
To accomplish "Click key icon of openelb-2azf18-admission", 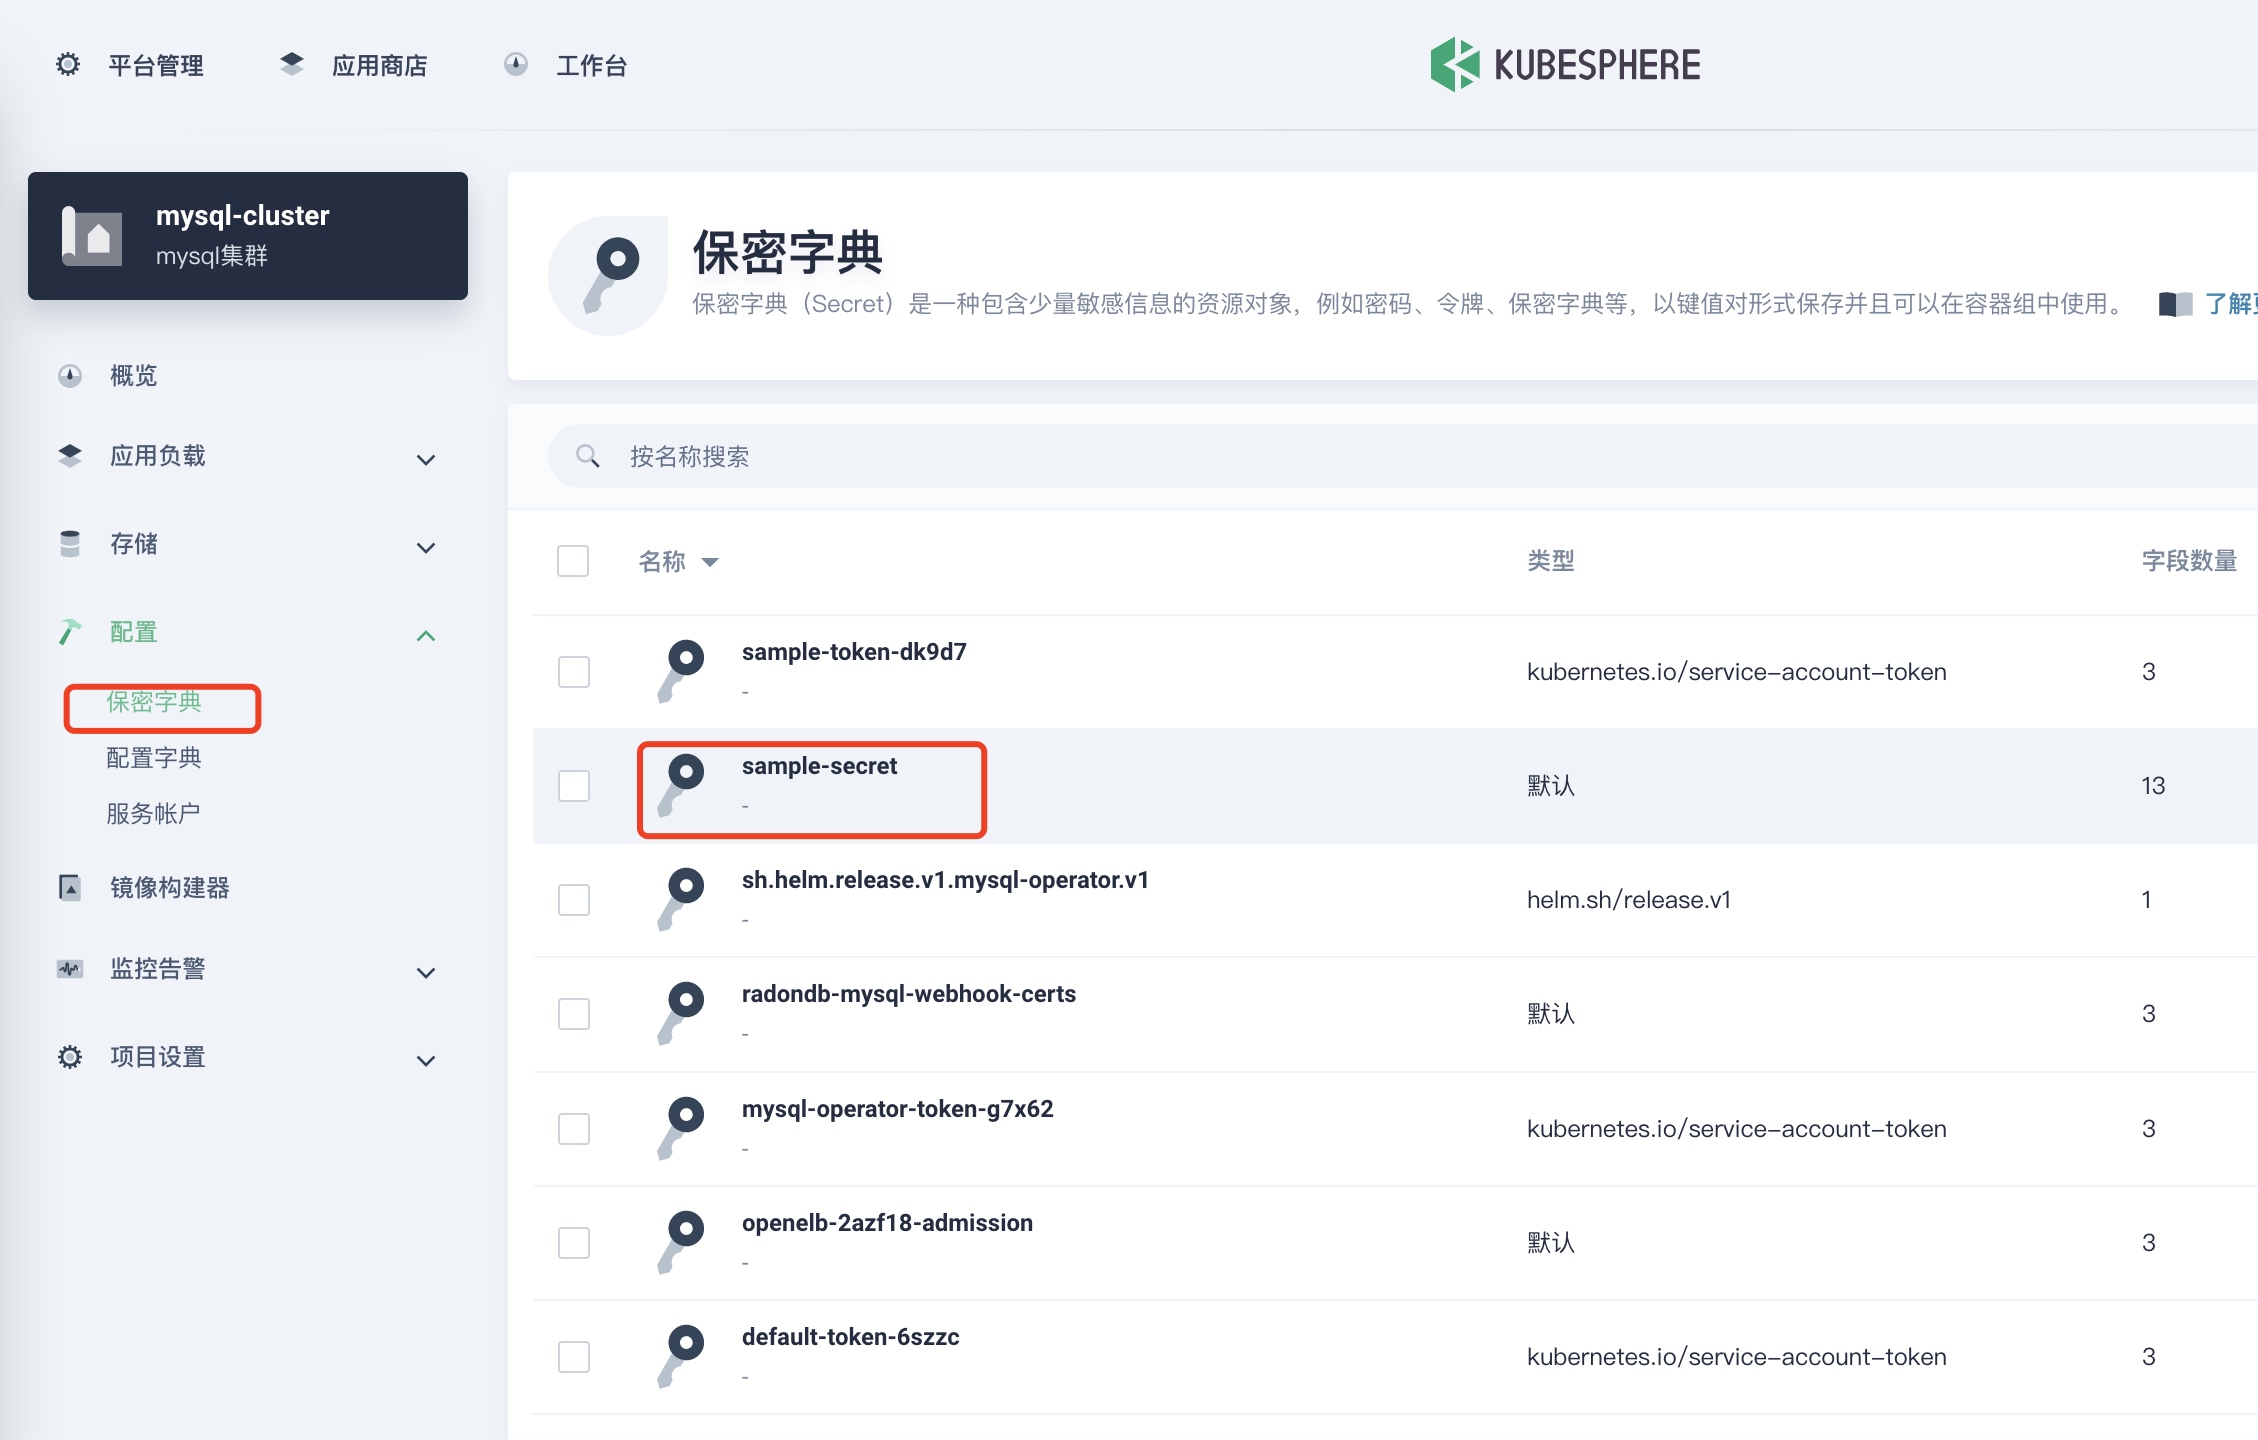I will click(681, 1242).
